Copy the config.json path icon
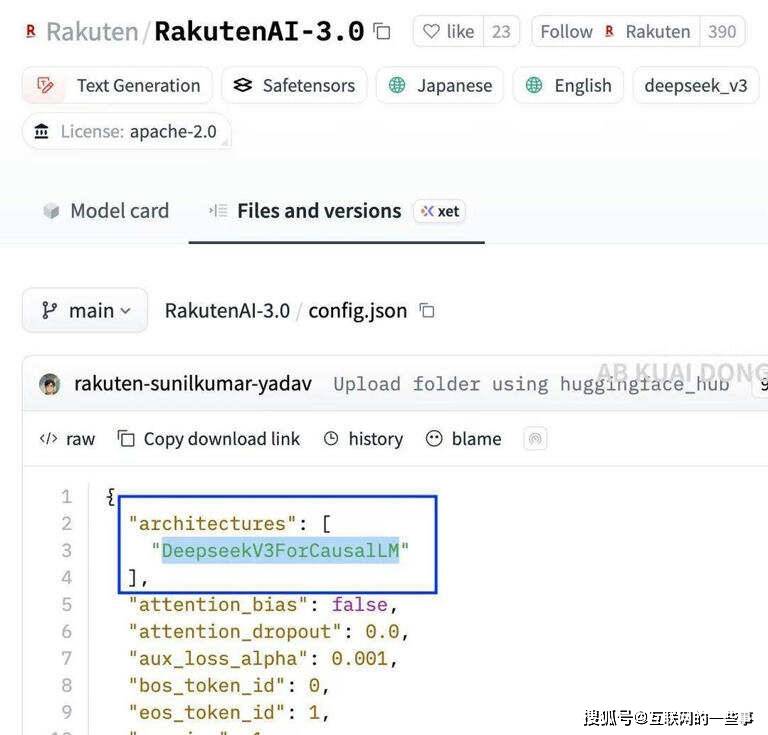Image resolution: width=768 pixels, height=735 pixels. click(x=427, y=311)
